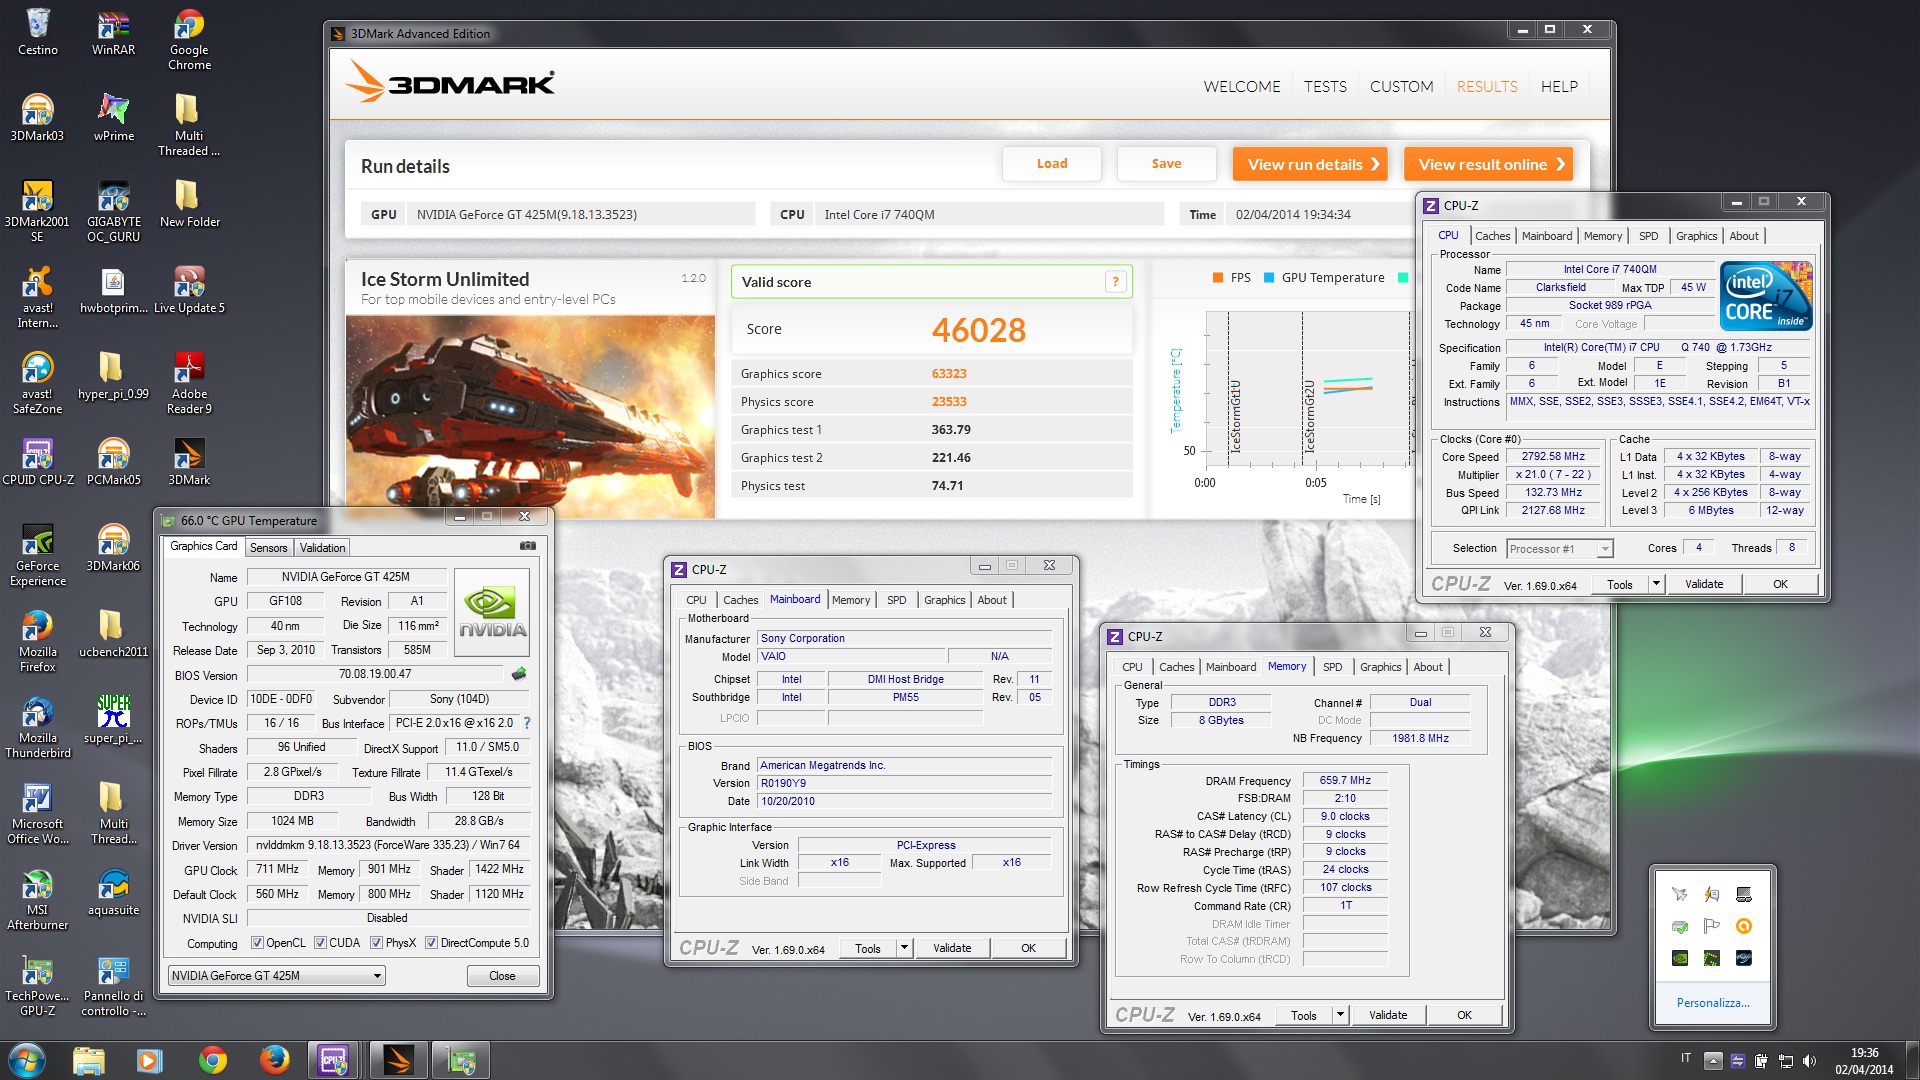Open TechPowerUp GPU-Z desktop shortcut

coord(38,986)
